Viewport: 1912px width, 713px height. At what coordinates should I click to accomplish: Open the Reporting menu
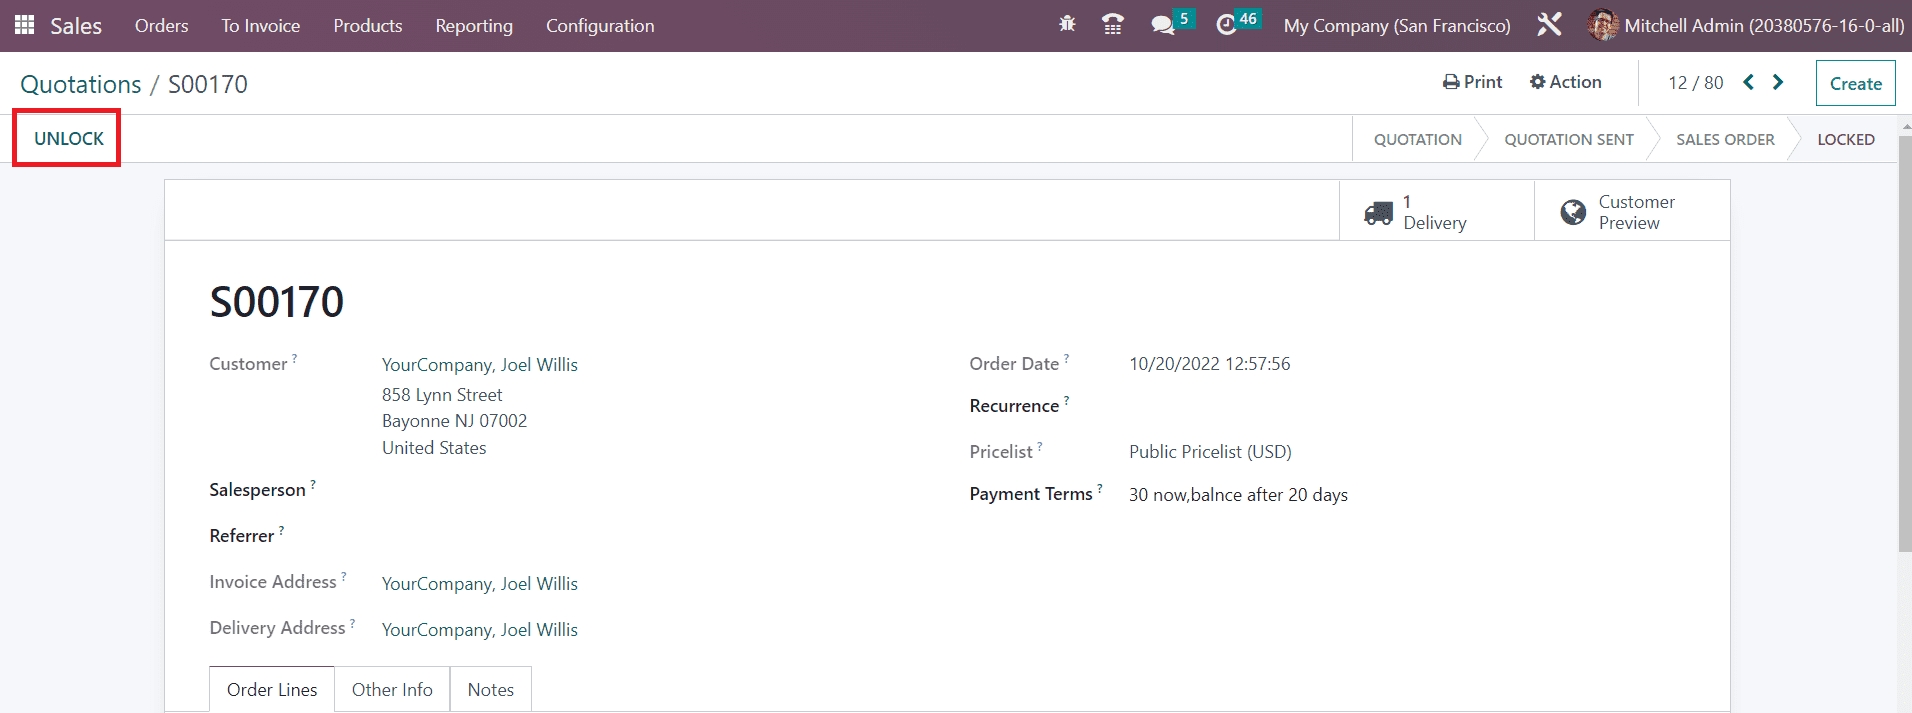click(x=474, y=25)
